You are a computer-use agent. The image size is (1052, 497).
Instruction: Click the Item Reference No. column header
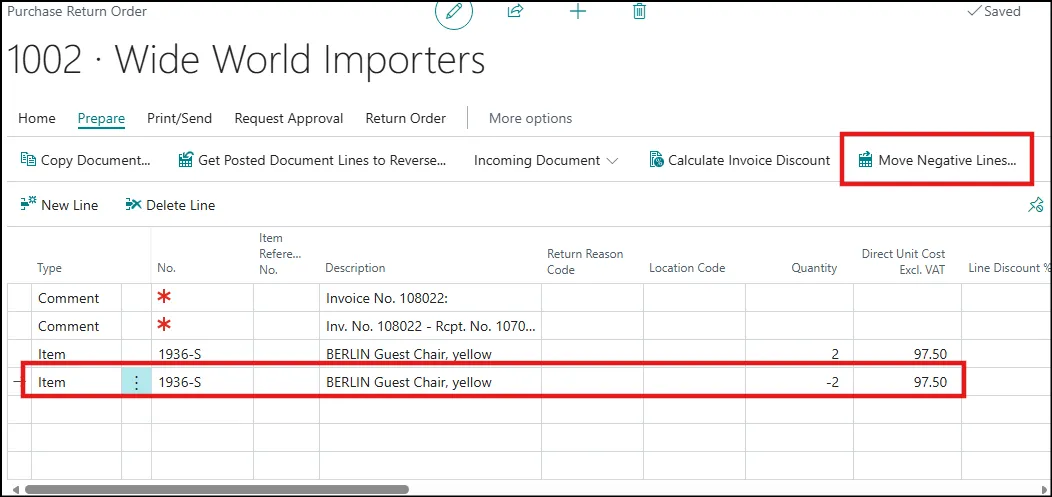[x=280, y=254]
